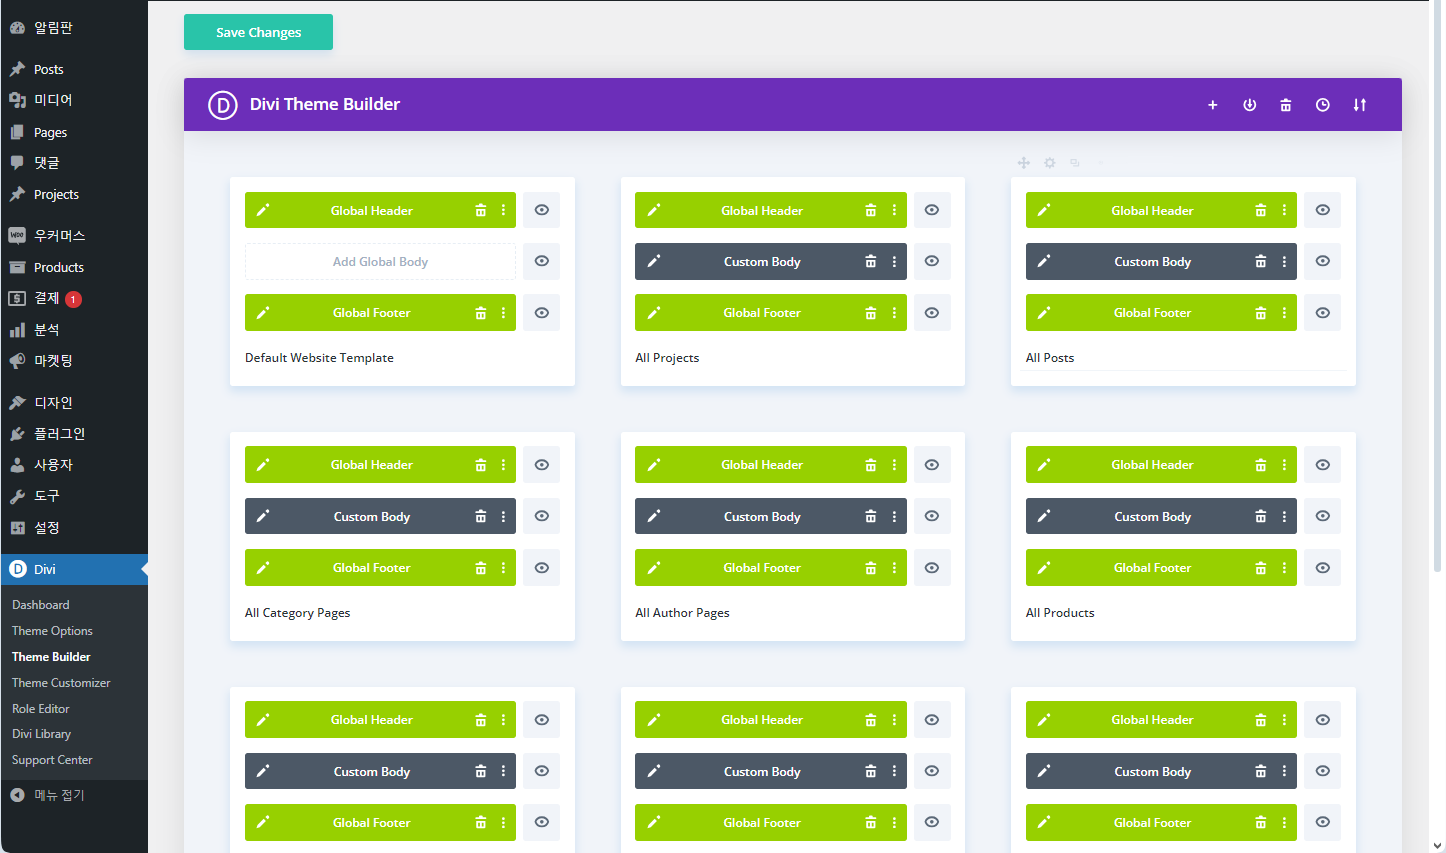The image size is (1446, 853).
Task: Click Default Website Template label
Action: [319, 358]
